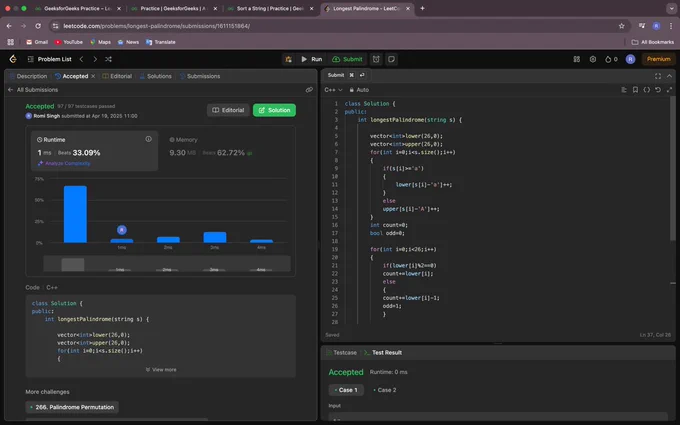Pick a random problem with shuffle icon
680x425 pixels.
tap(108, 59)
